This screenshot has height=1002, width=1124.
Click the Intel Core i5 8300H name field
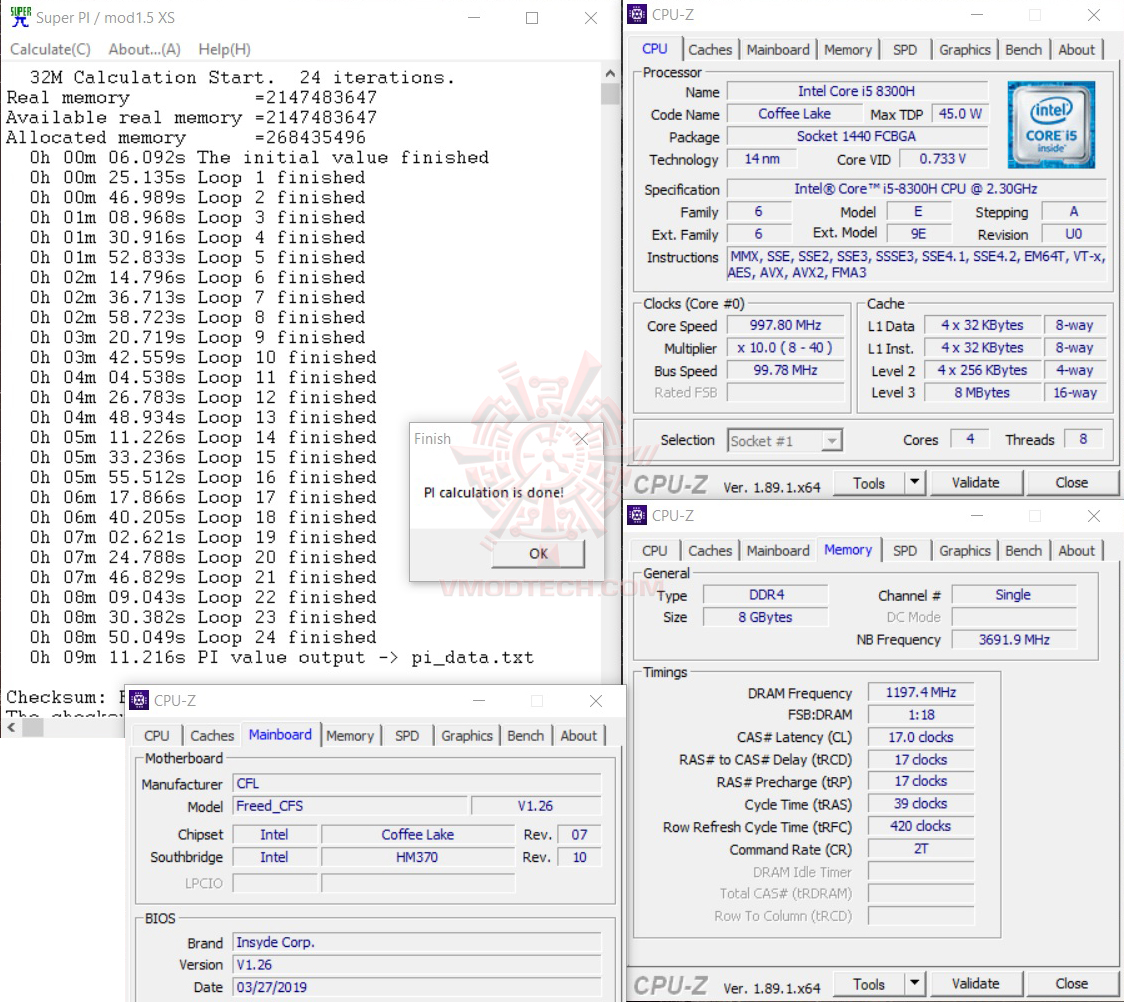pos(857,91)
